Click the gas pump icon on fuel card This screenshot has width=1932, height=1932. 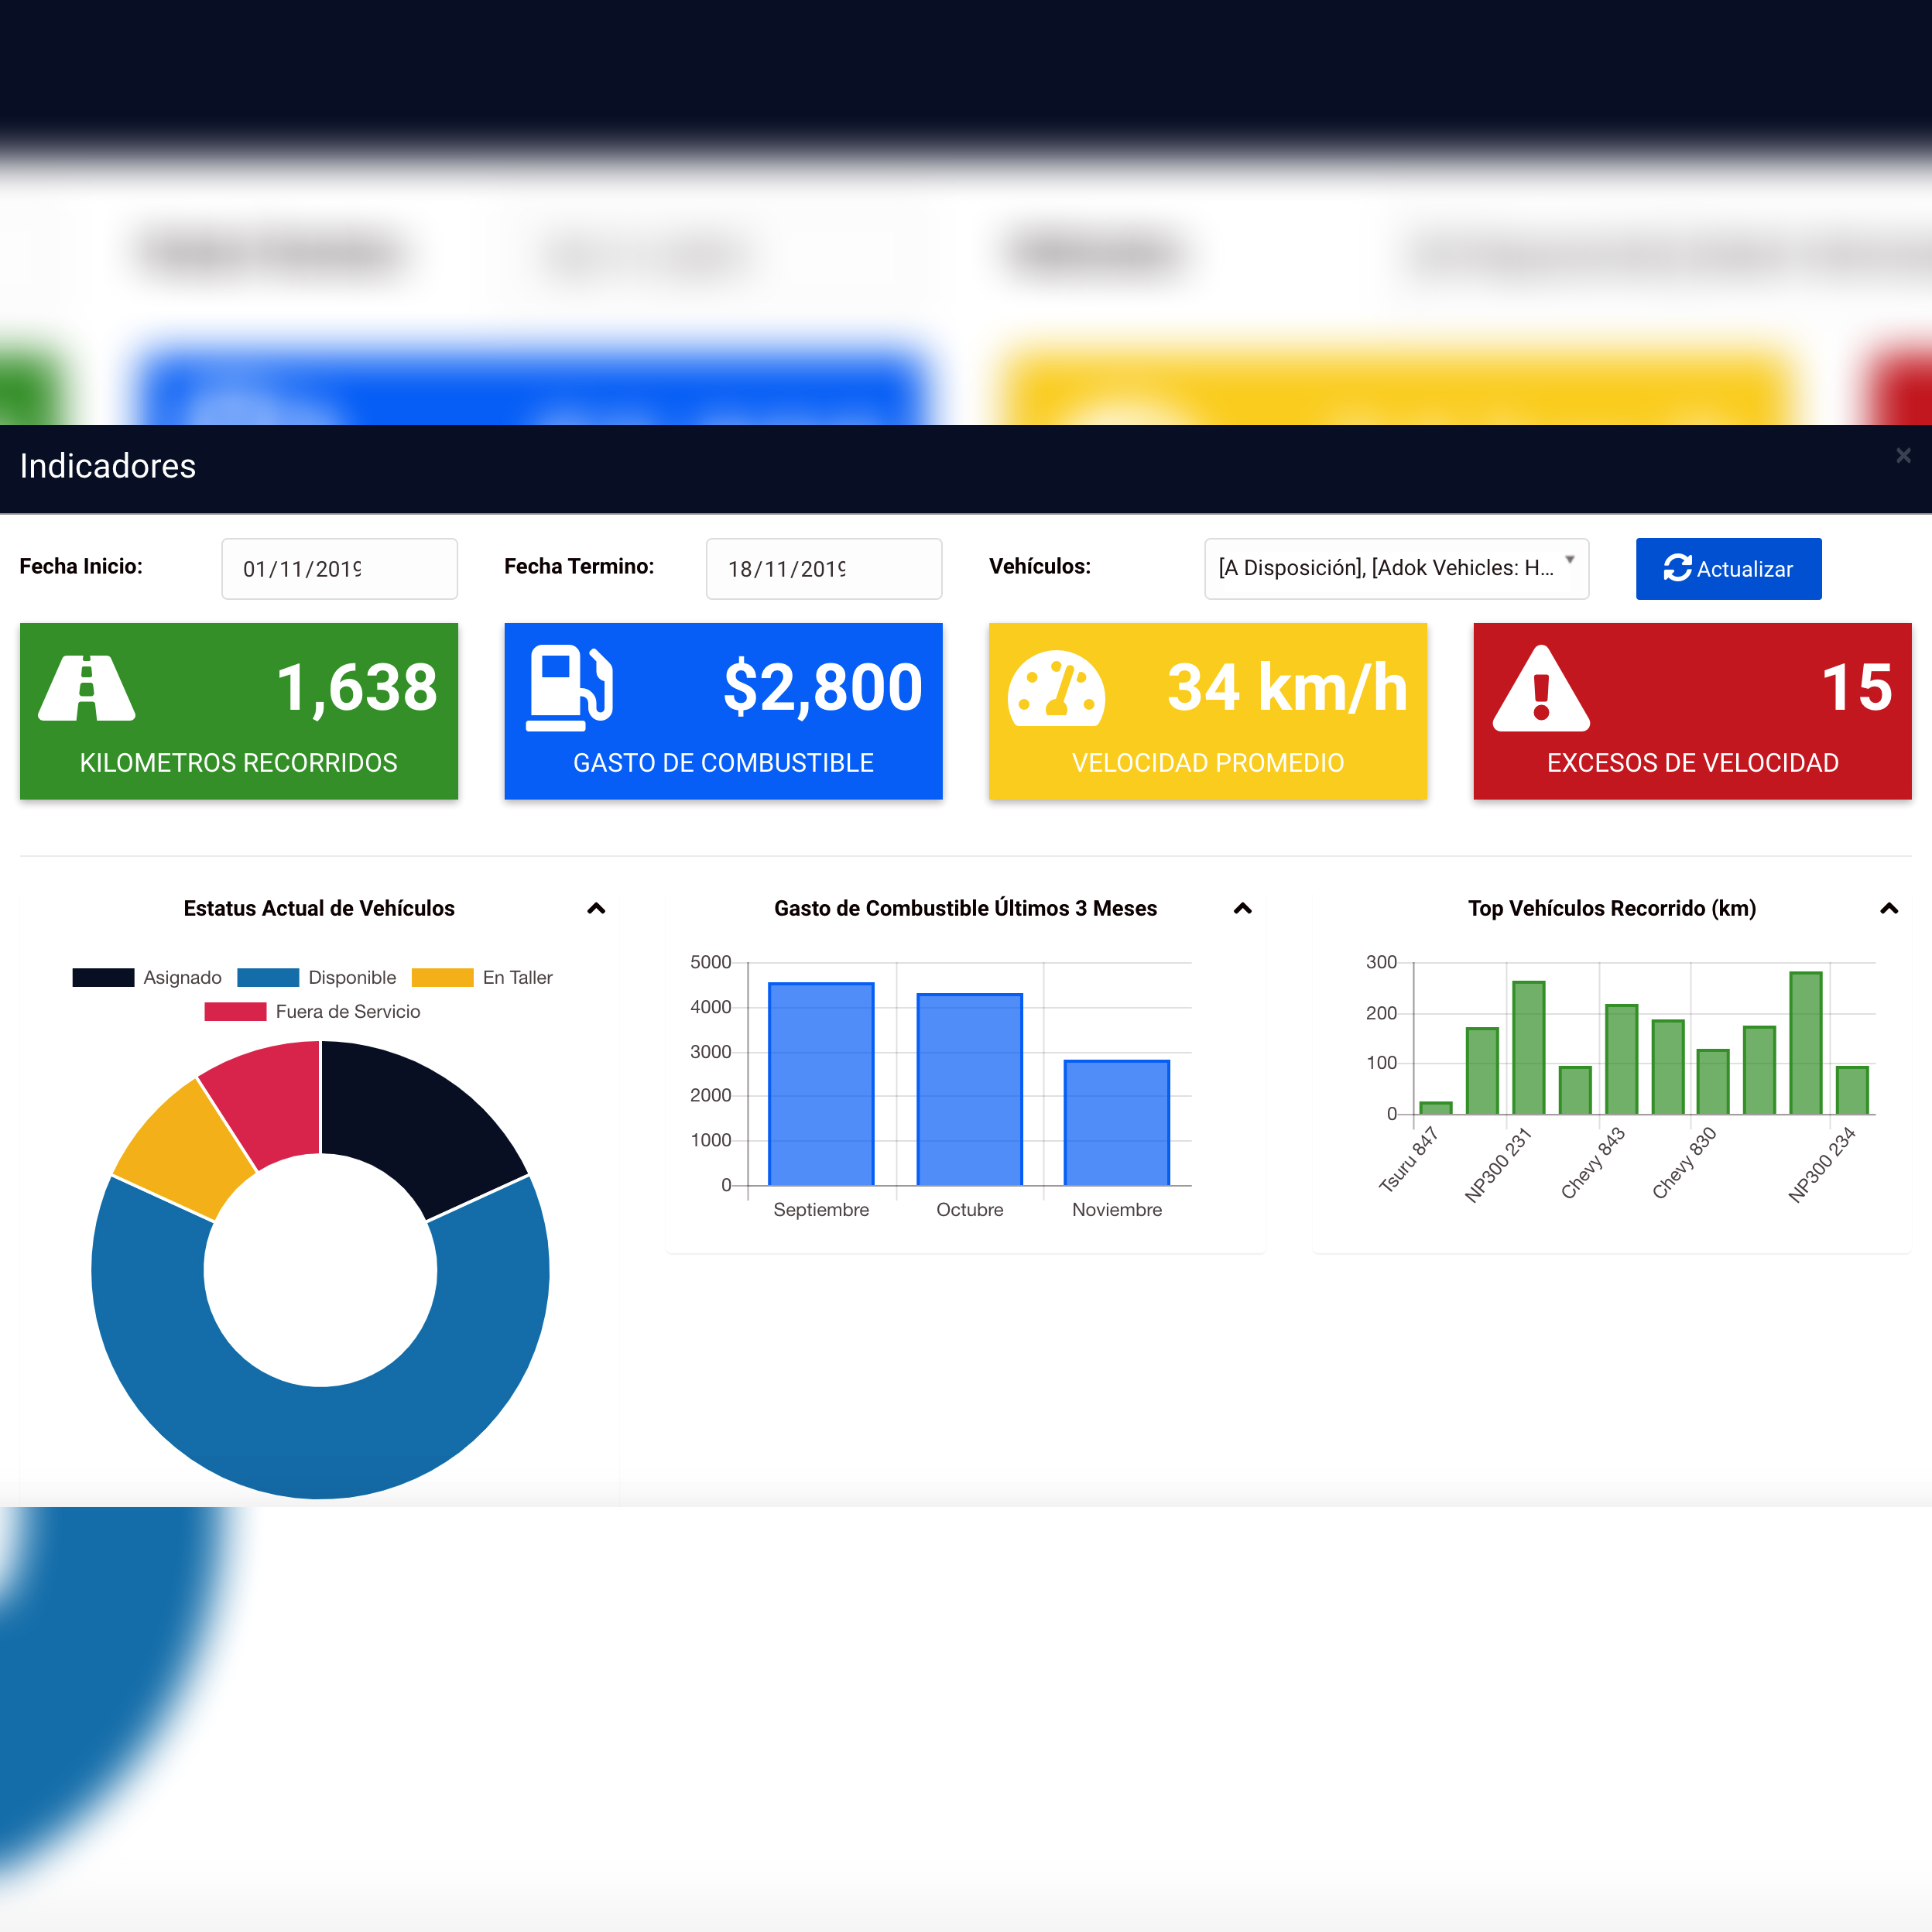[569, 688]
